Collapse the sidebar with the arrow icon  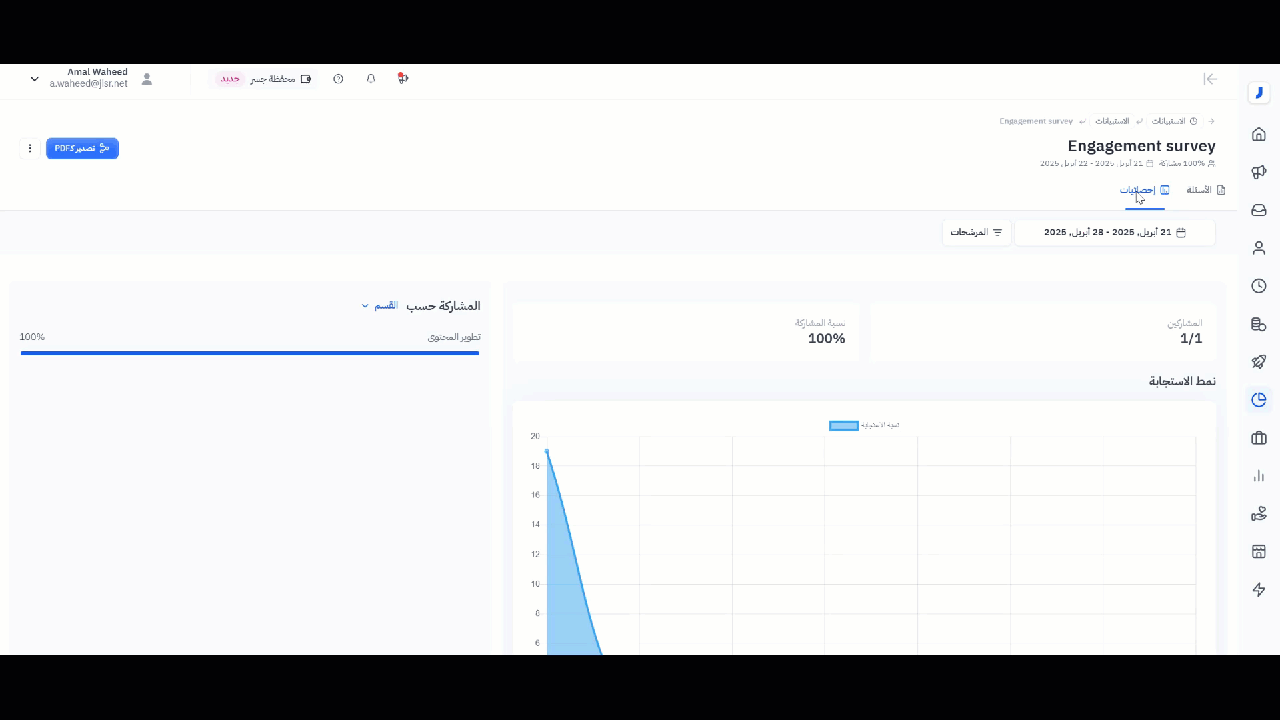[x=1210, y=79]
